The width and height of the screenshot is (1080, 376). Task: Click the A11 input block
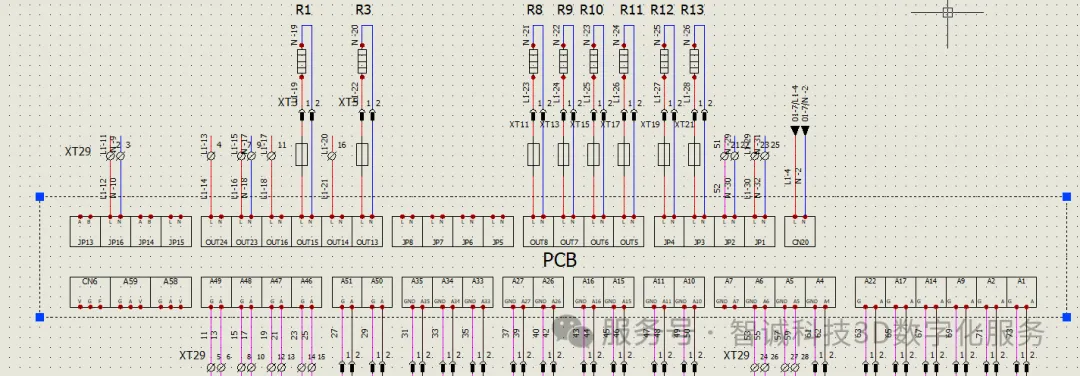[659, 292]
